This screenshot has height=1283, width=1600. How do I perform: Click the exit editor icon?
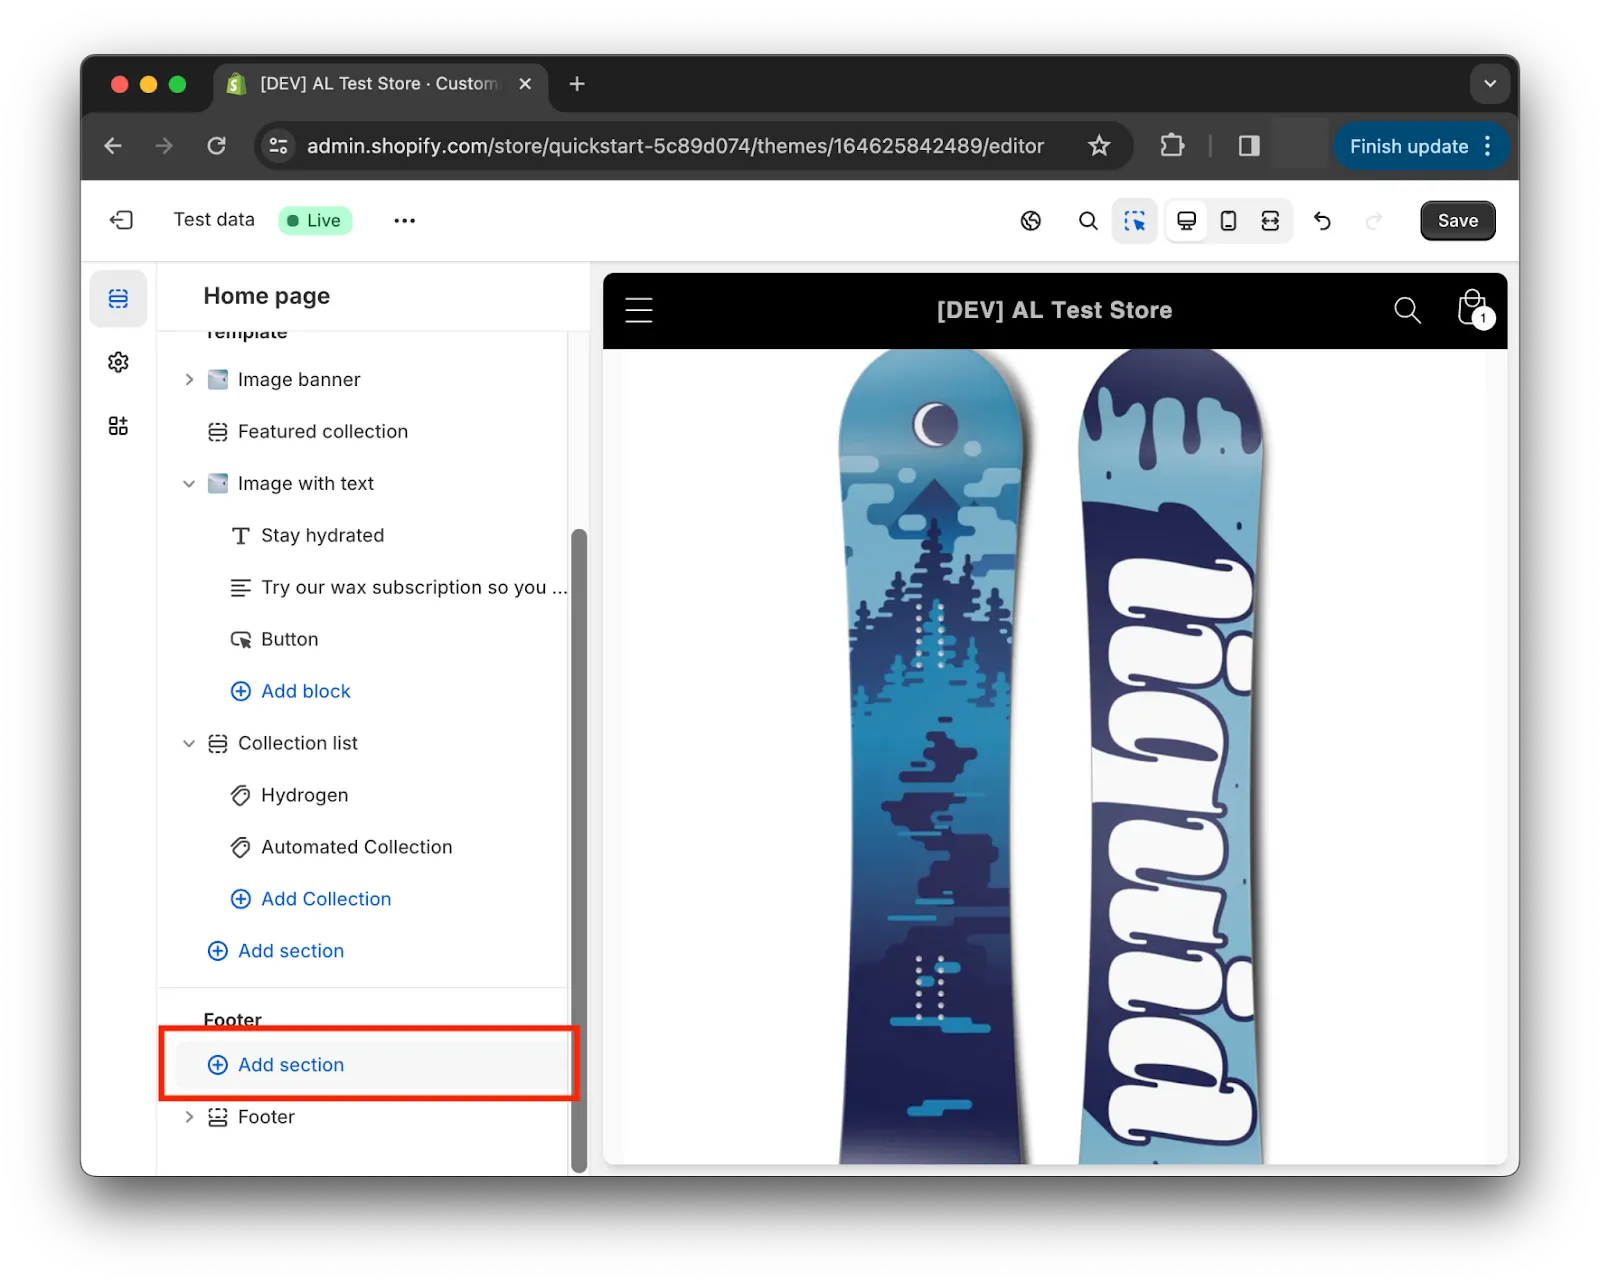(121, 220)
